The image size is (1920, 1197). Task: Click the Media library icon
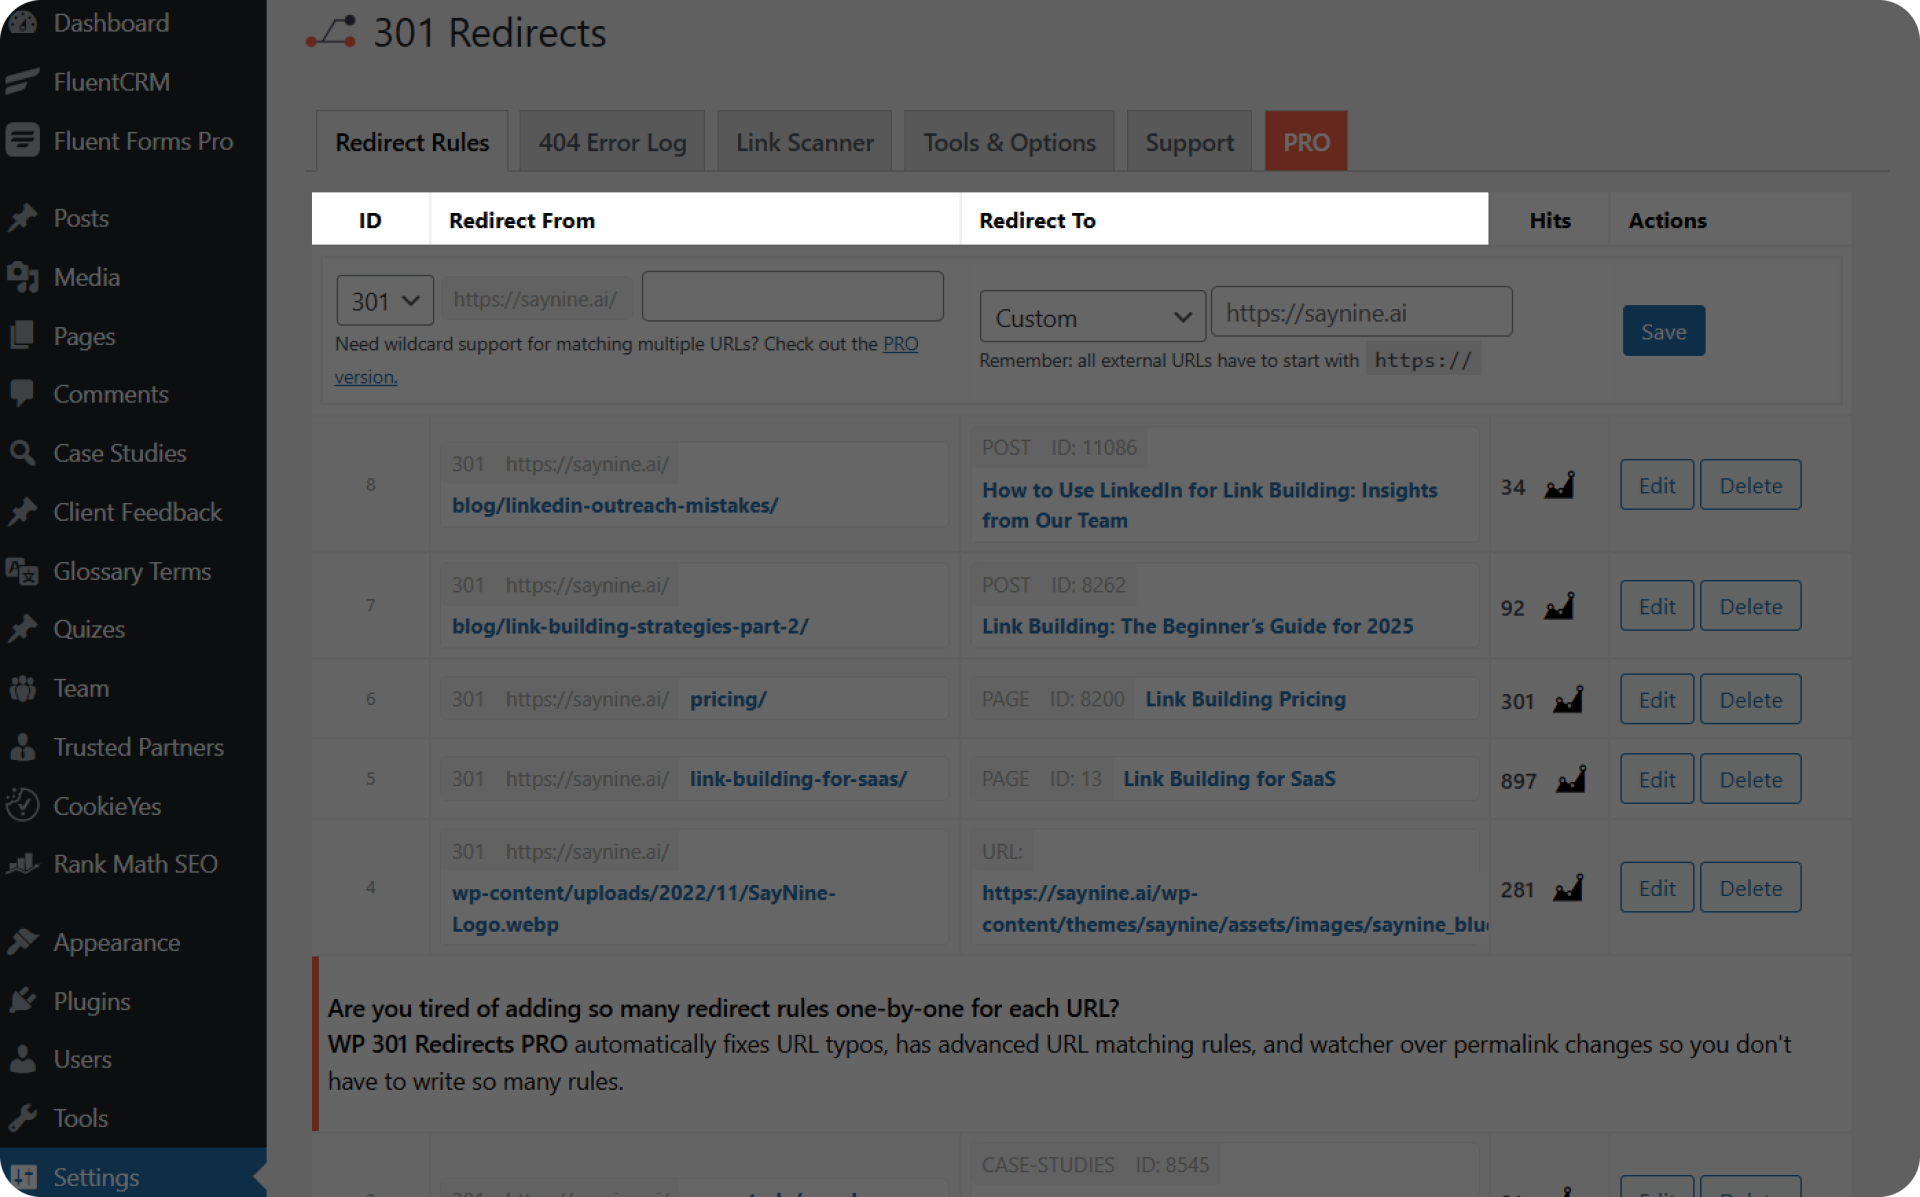[23, 276]
